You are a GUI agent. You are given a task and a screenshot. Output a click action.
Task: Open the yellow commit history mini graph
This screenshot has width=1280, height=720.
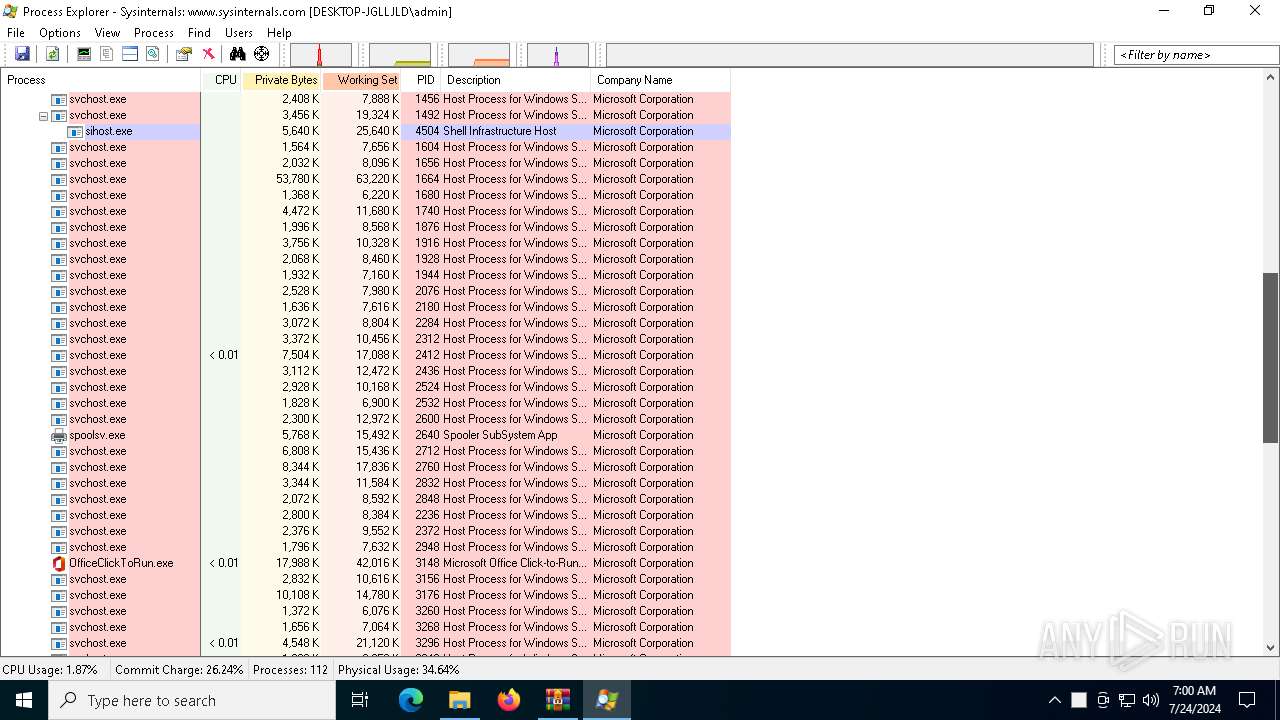click(x=400, y=55)
